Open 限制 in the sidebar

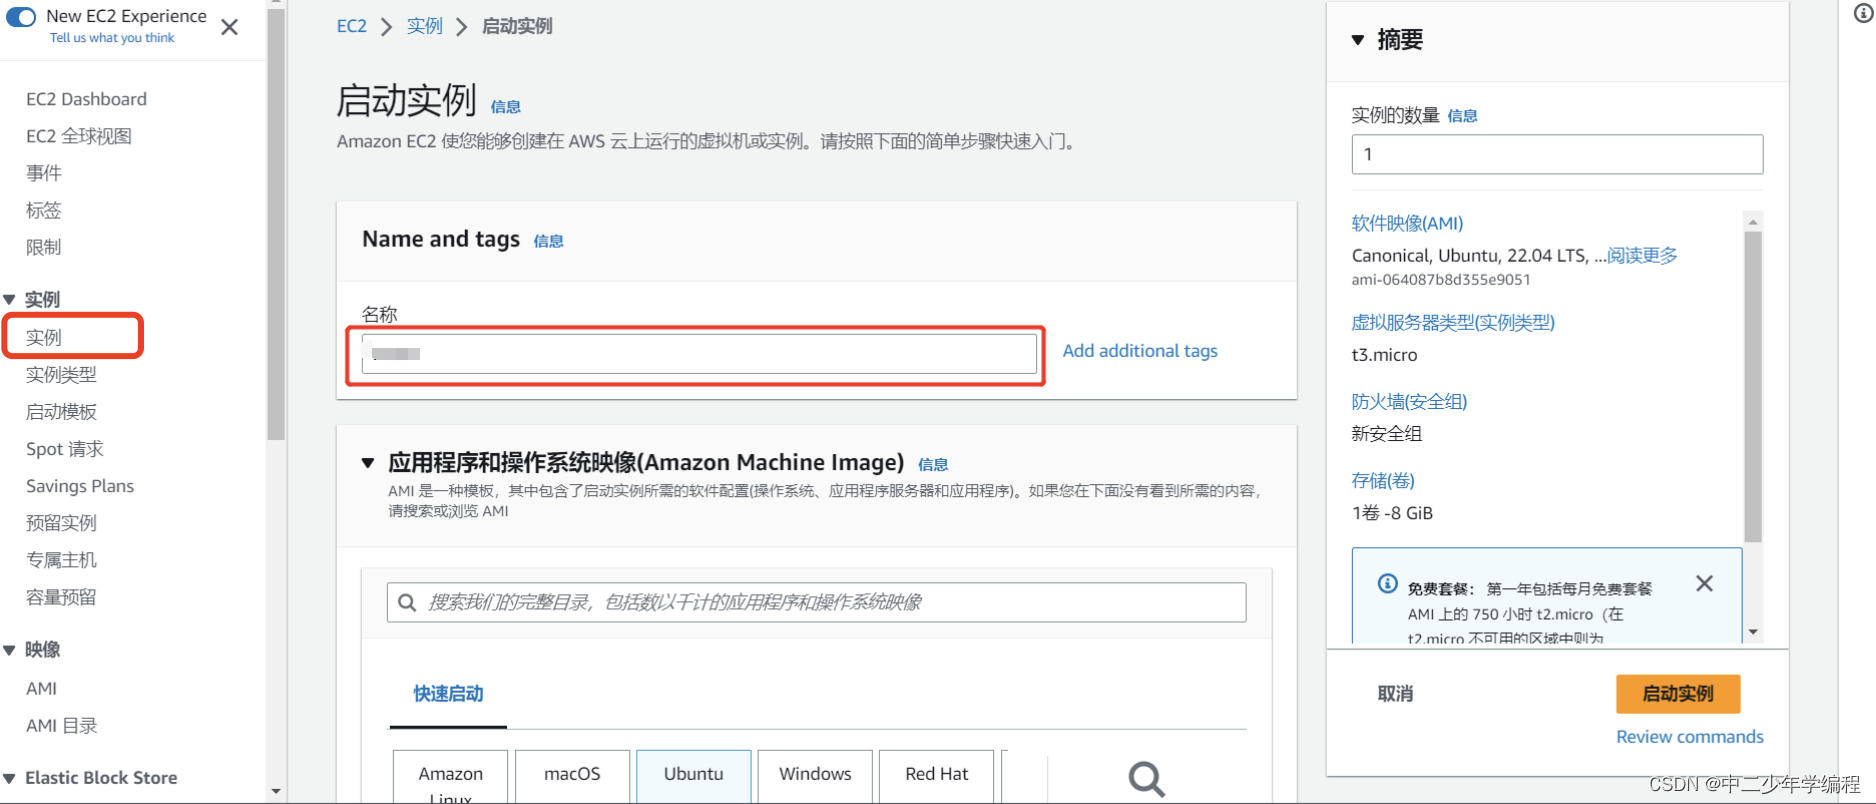44,247
